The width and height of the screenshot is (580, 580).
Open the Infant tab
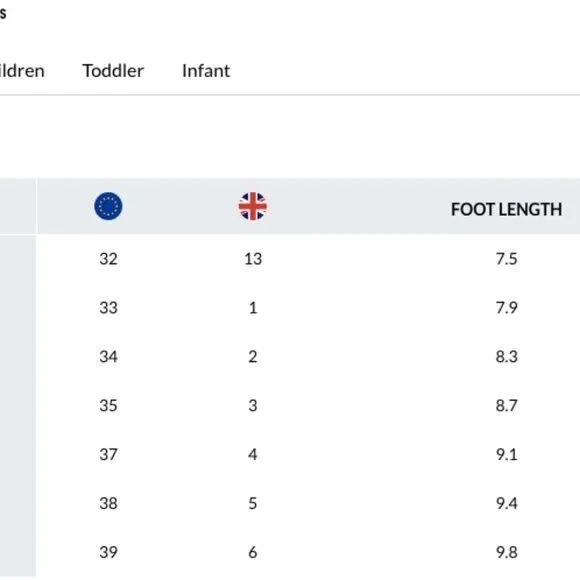point(206,71)
